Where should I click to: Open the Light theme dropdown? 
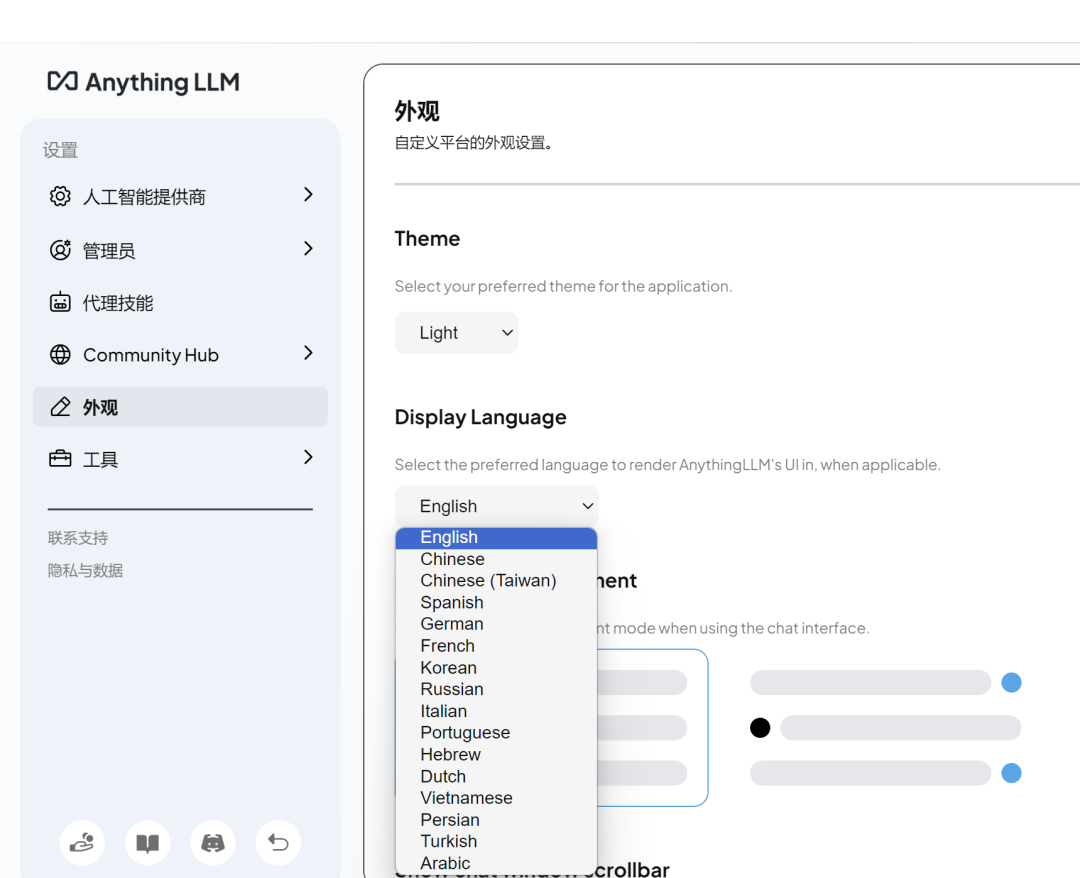tap(456, 333)
